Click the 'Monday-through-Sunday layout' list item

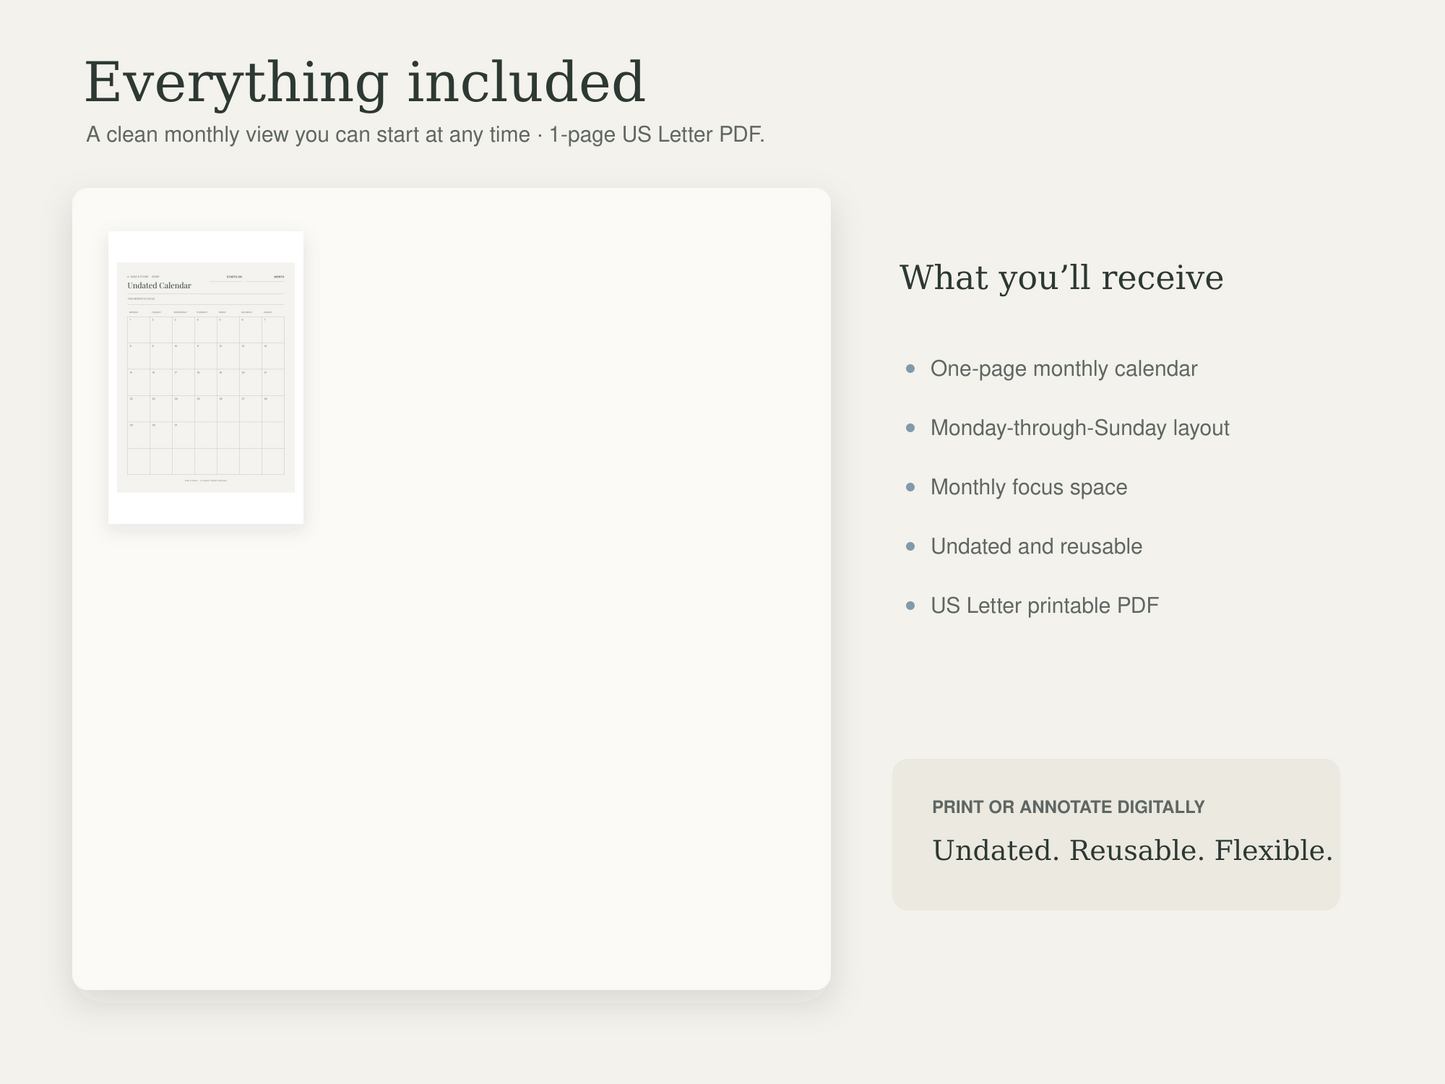click(1080, 428)
